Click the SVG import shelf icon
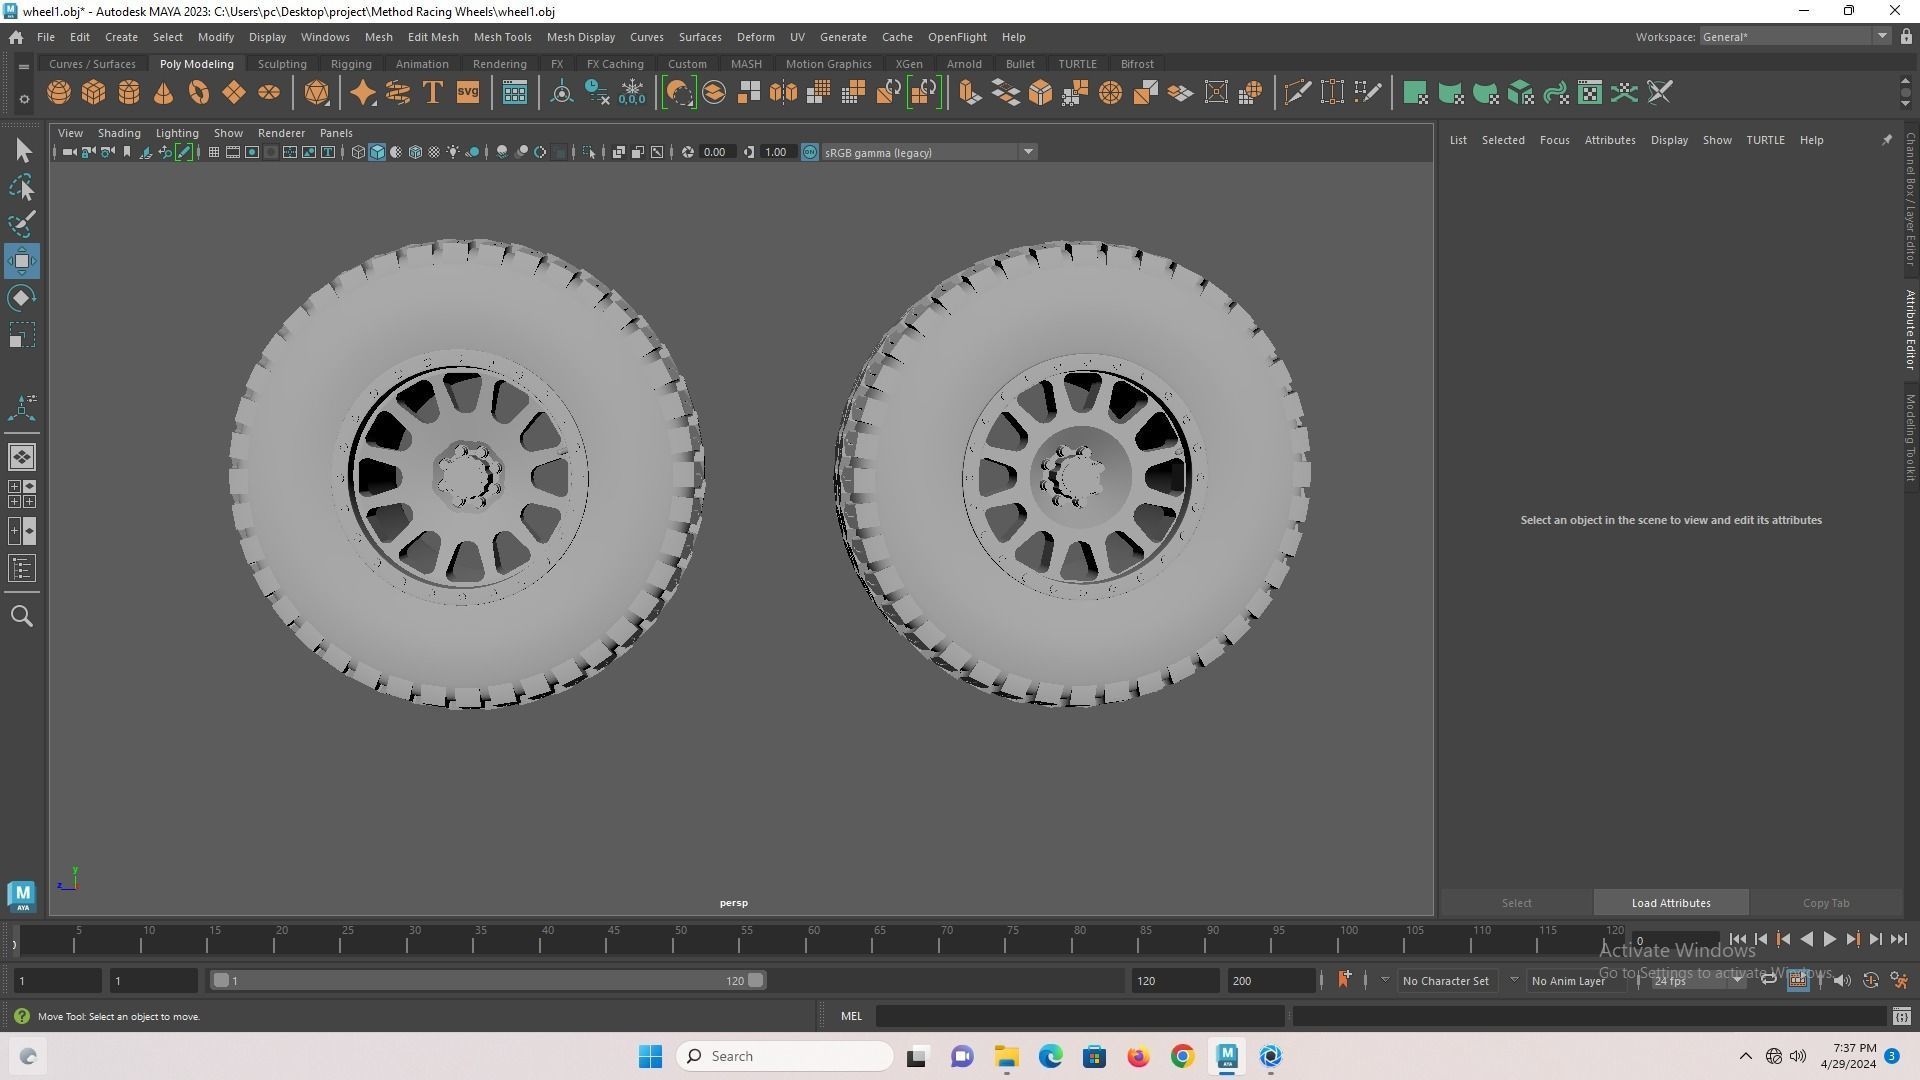 coord(468,93)
